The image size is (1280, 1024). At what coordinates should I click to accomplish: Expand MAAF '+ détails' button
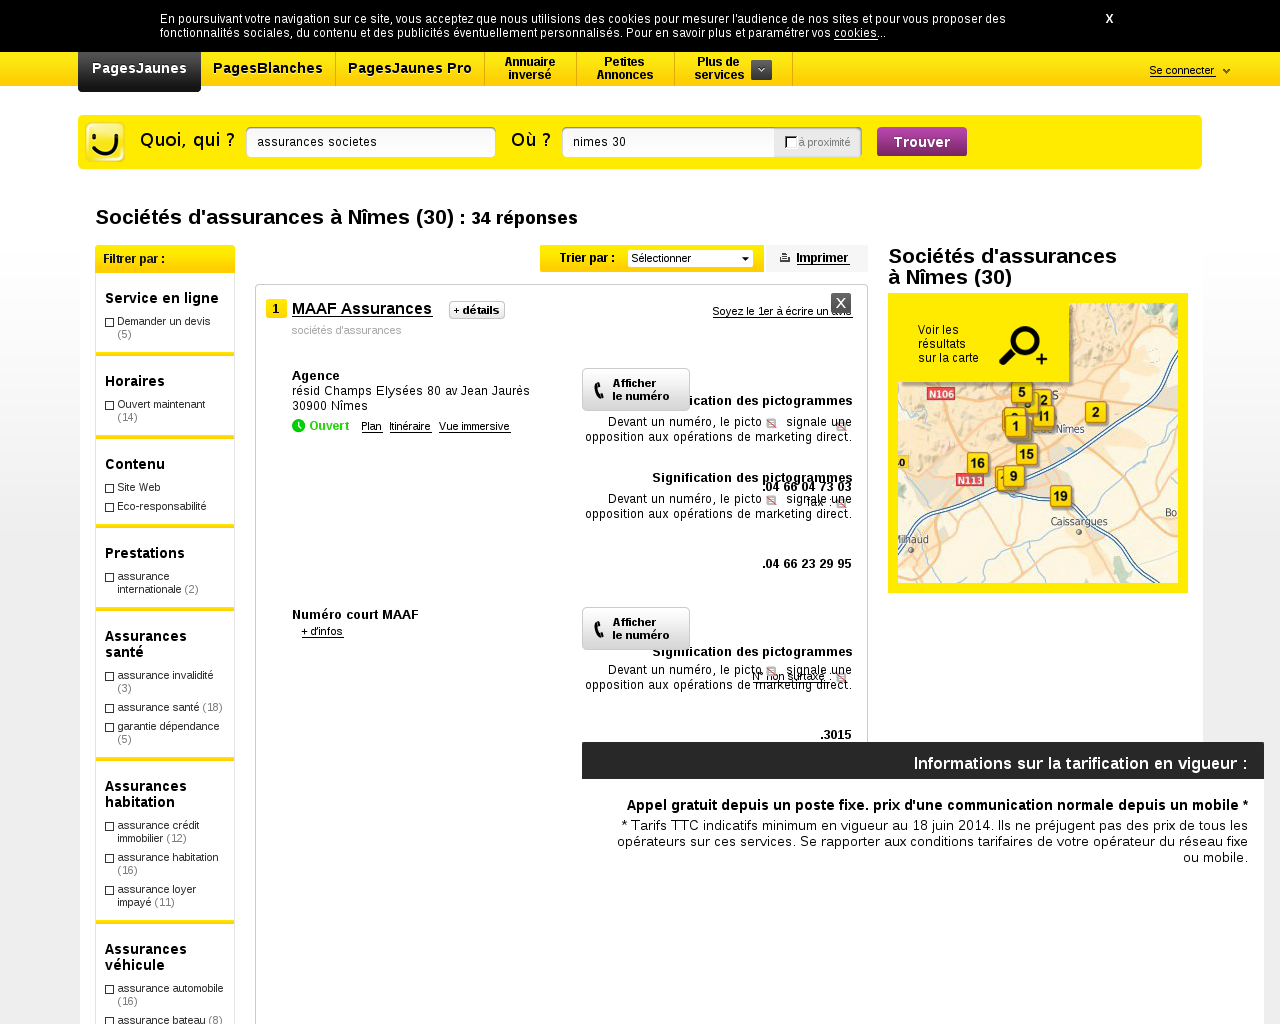477,310
